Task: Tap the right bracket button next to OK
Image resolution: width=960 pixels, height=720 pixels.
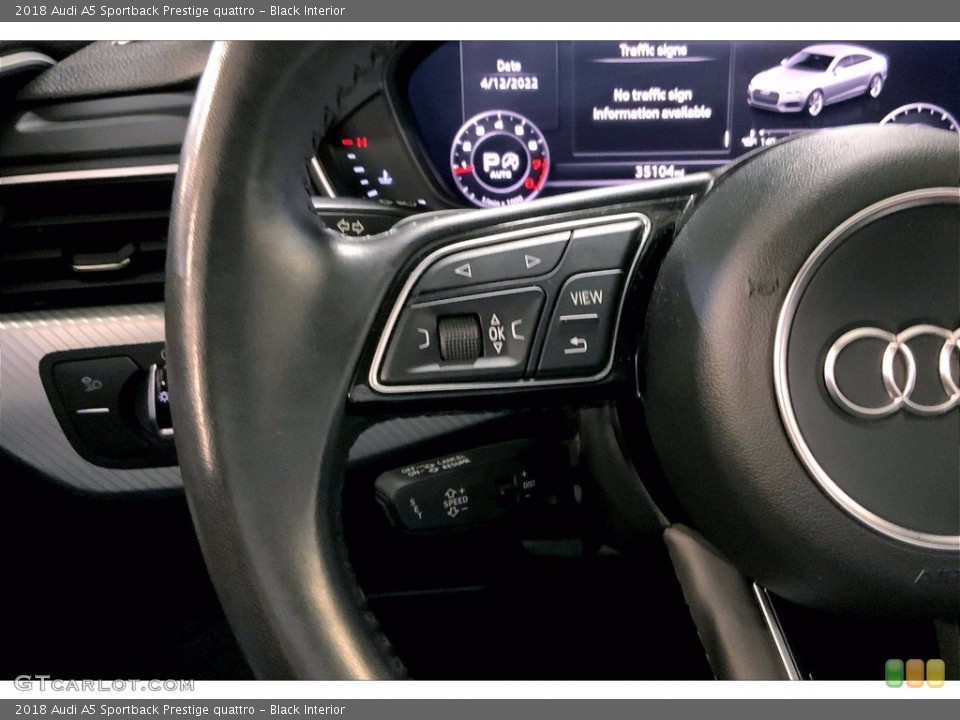Action: 517,330
